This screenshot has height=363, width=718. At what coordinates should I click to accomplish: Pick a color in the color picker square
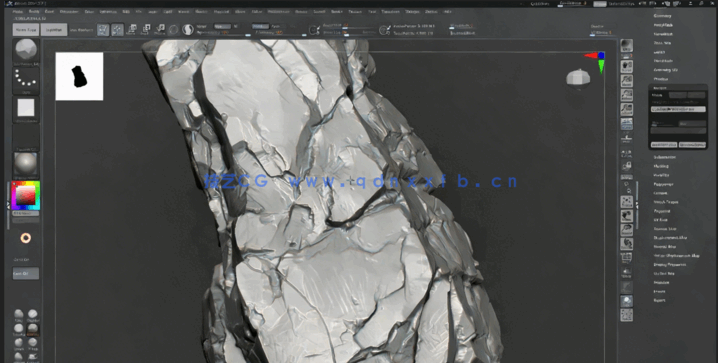(26, 196)
